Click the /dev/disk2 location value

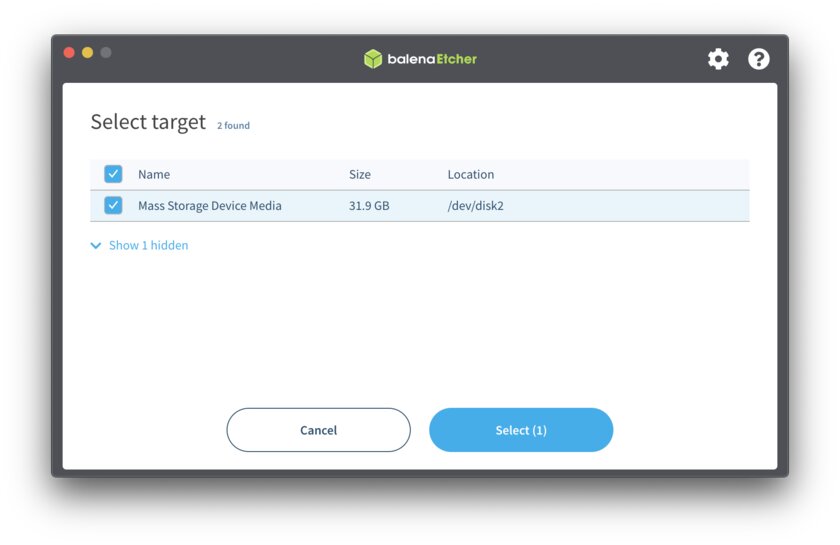pos(475,206)
